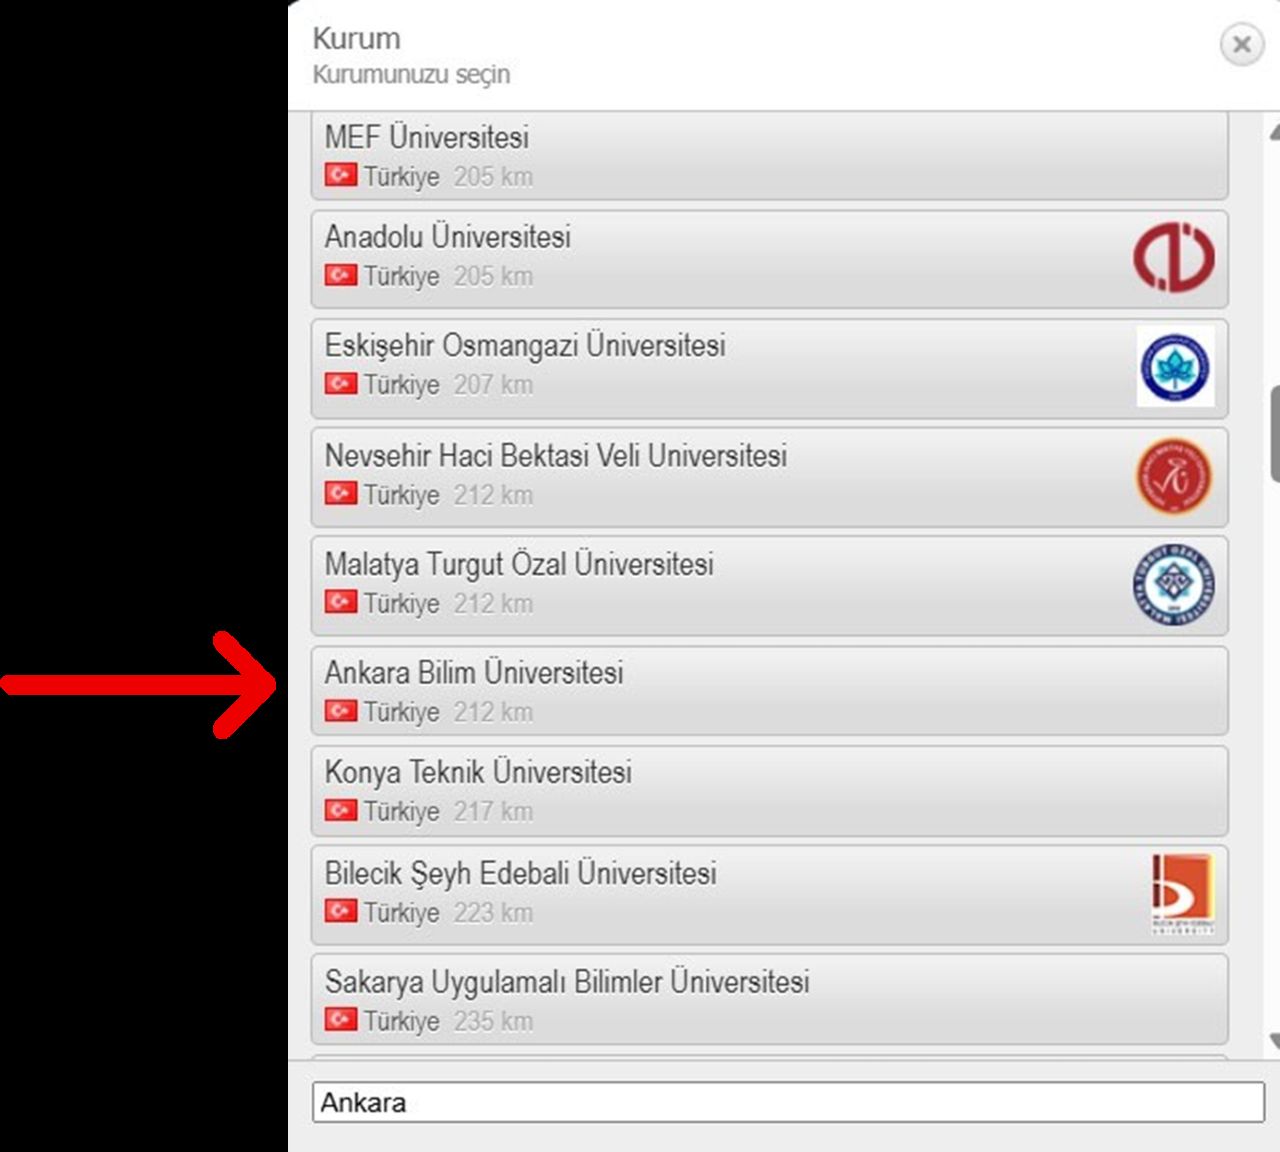Screen dimensions: 1280x1152
Task: Click the Malatya Turgut Özal Üniversitesi emblem
Action: tap(1174, 585)
